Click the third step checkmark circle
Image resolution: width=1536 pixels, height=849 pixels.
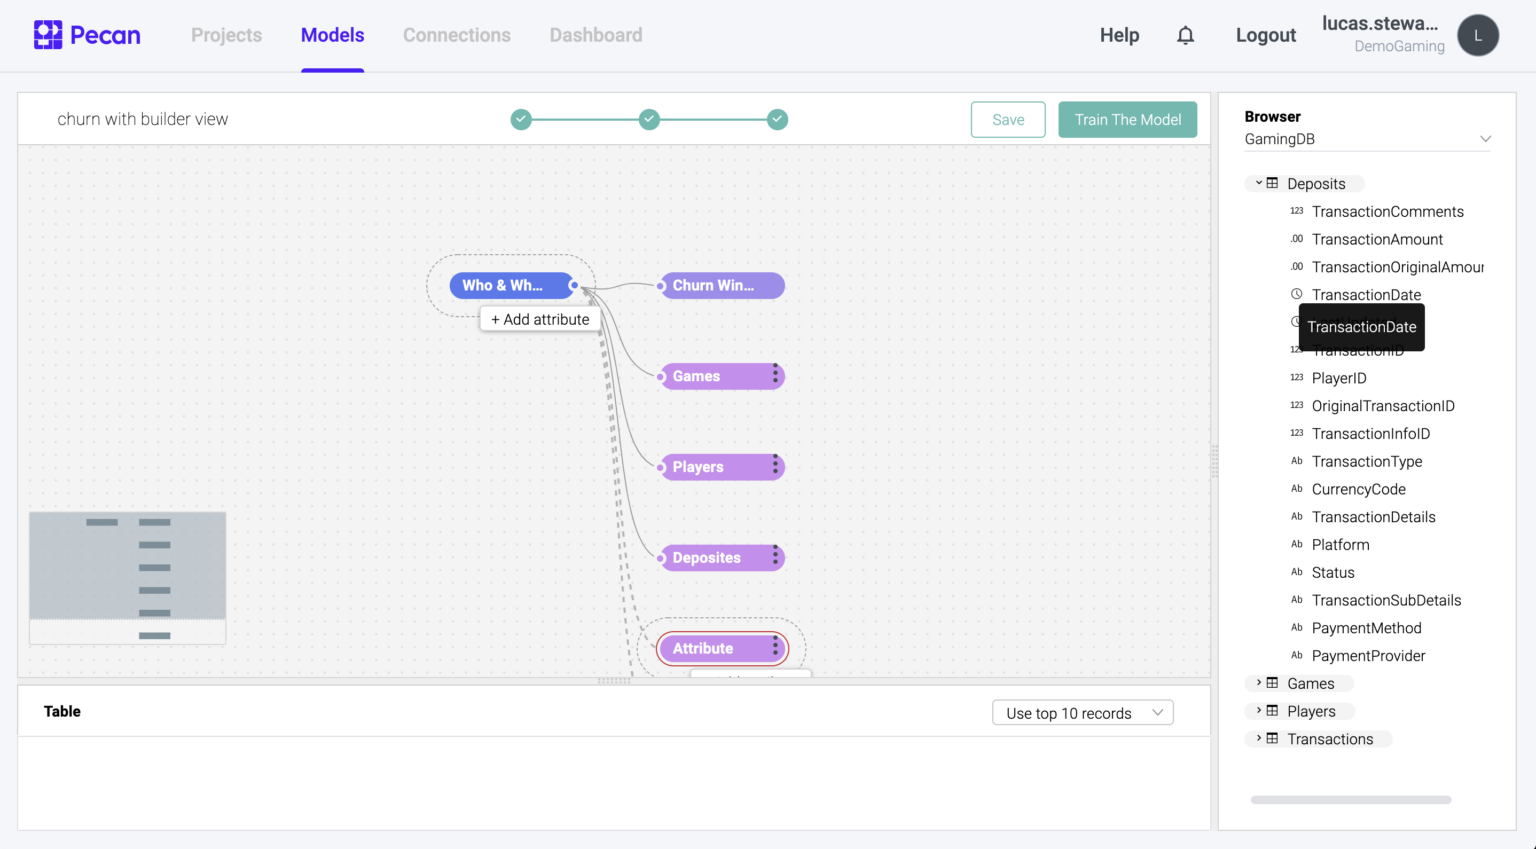(777, 120)
